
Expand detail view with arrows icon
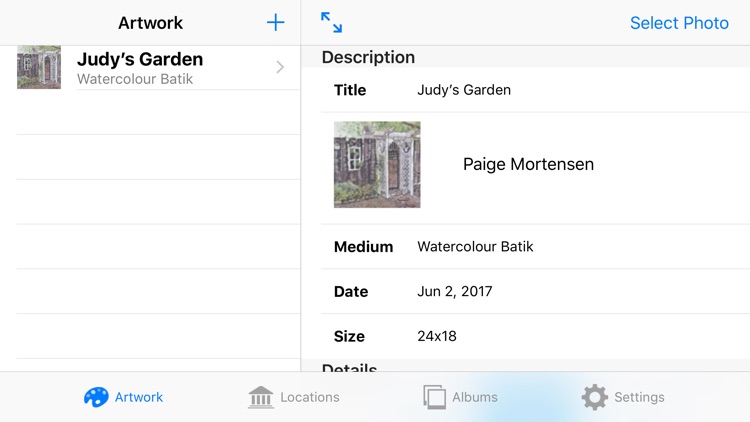coord(331,22)
